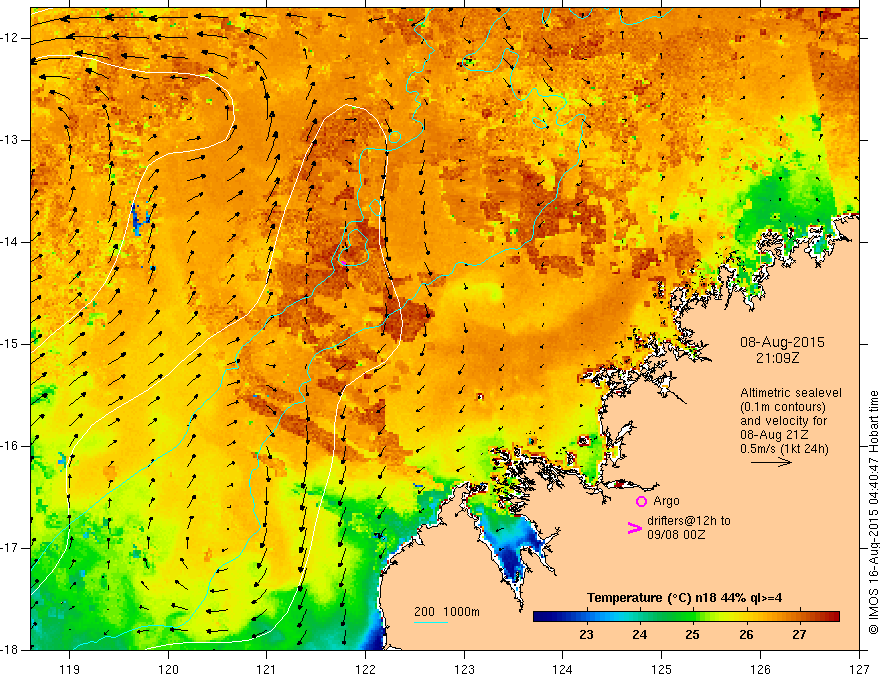Viewport: 880px width, 680px height.
Task: Click longitude axis label 127
Action: [x=859, y=669]
